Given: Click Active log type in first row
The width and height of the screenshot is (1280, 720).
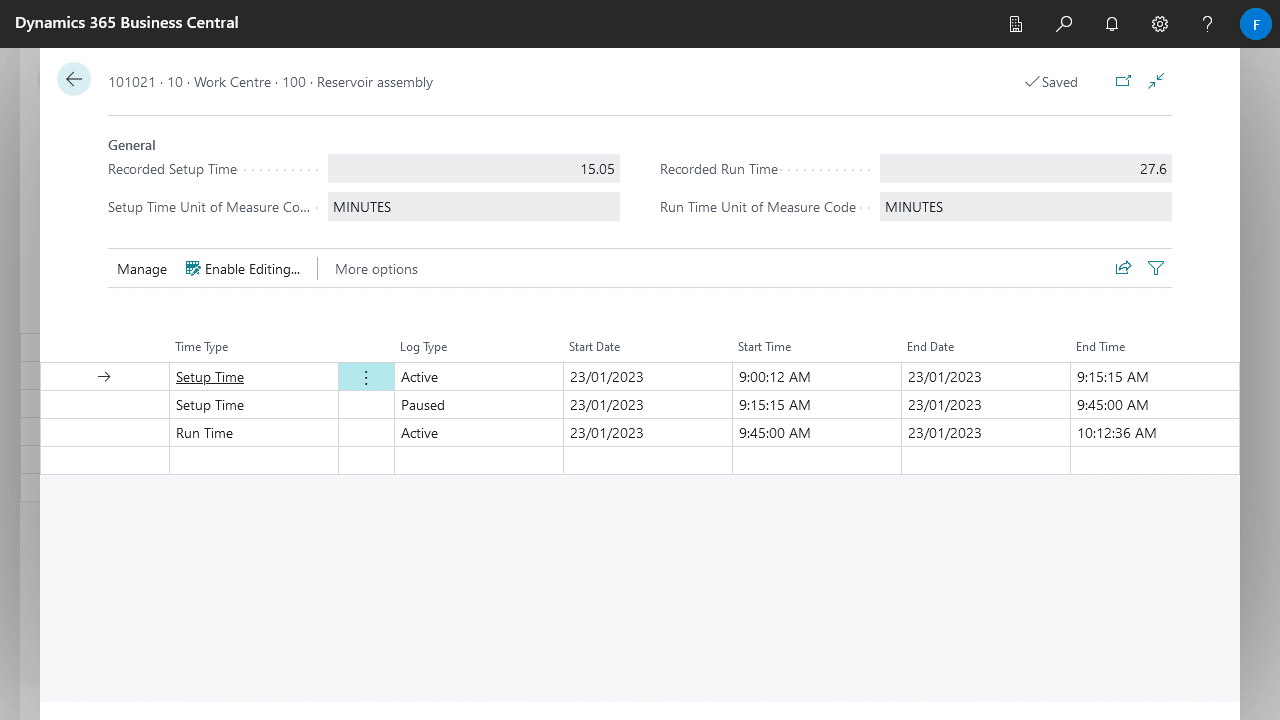Looking at the screenshot, I should [479, 377].
